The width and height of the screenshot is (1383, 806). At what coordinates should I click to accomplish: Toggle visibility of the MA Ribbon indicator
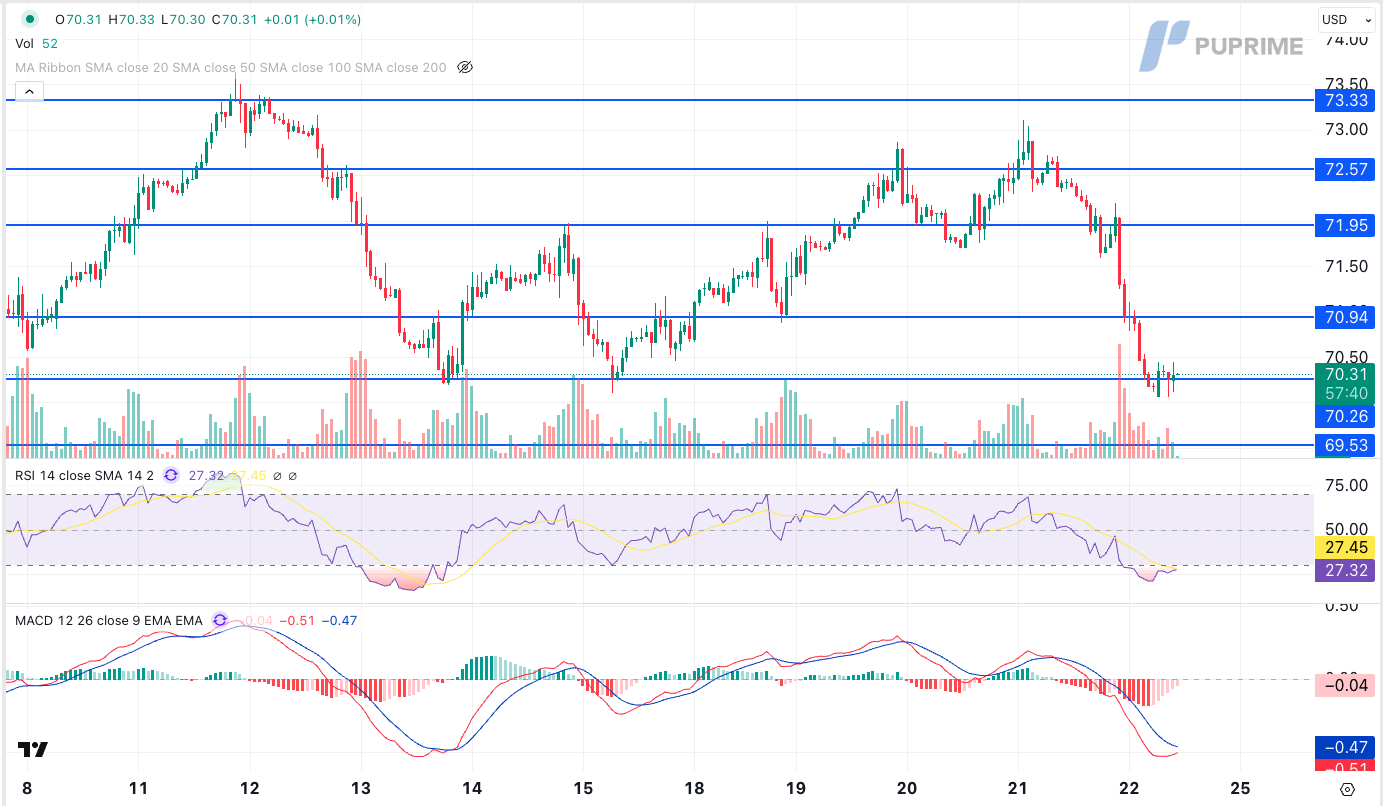pyautogui.click(x=464, y=68)
